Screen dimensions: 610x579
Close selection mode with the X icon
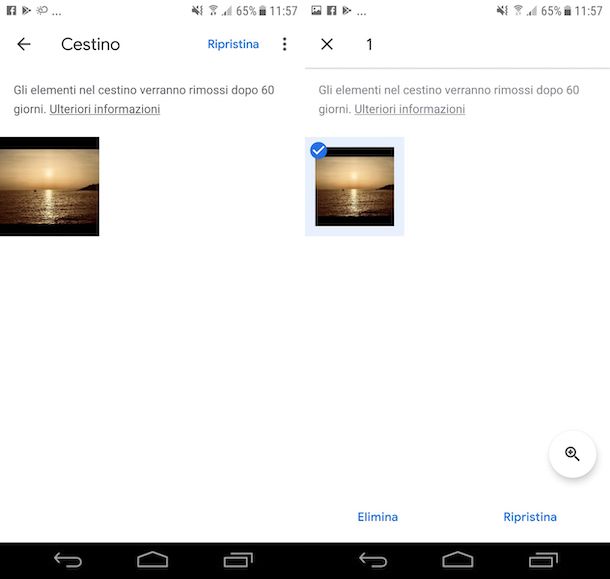click(x=327, y=44)
